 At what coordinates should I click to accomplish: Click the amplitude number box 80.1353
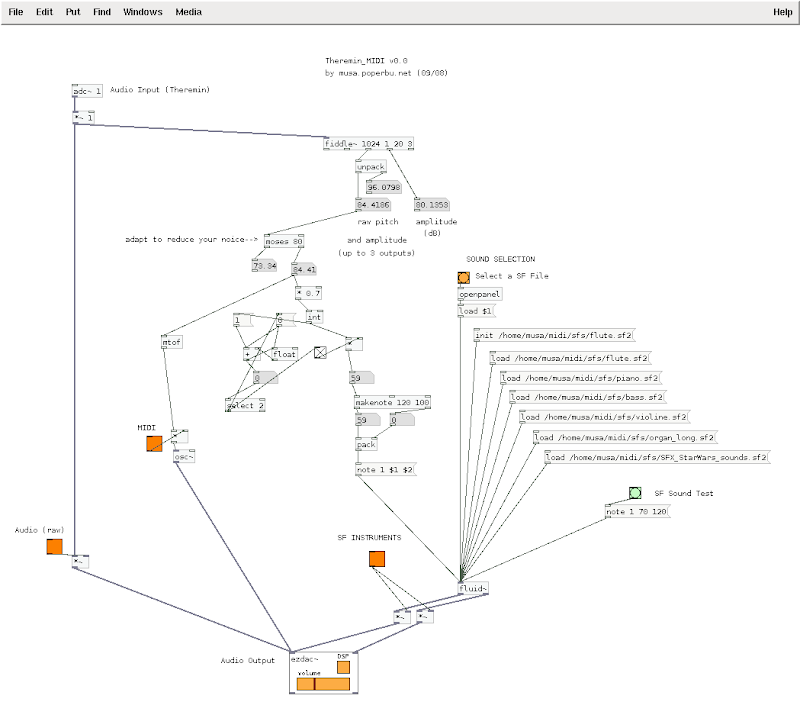pos(432,205)
